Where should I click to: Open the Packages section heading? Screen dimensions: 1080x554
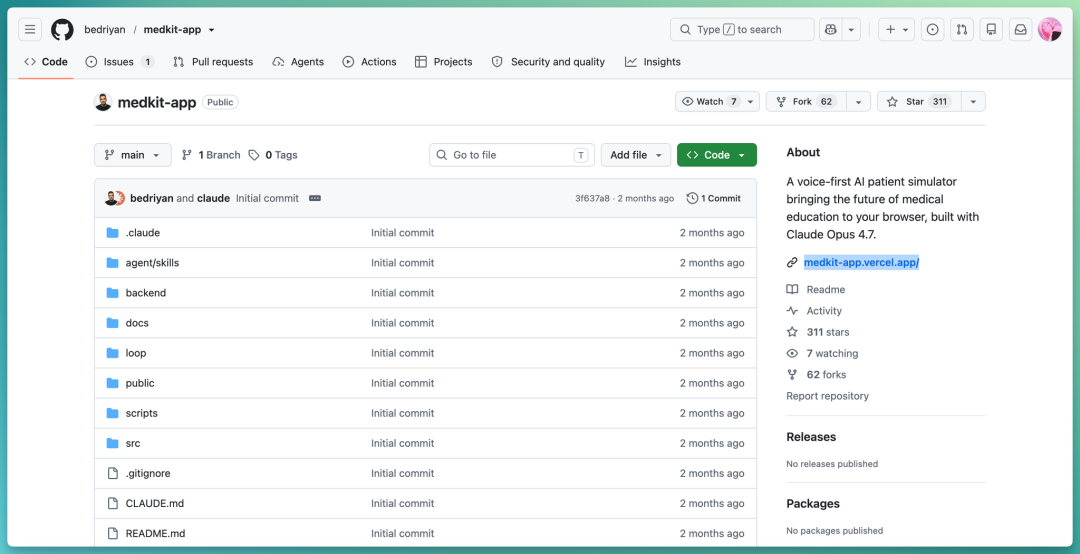[x=813, y=504]
